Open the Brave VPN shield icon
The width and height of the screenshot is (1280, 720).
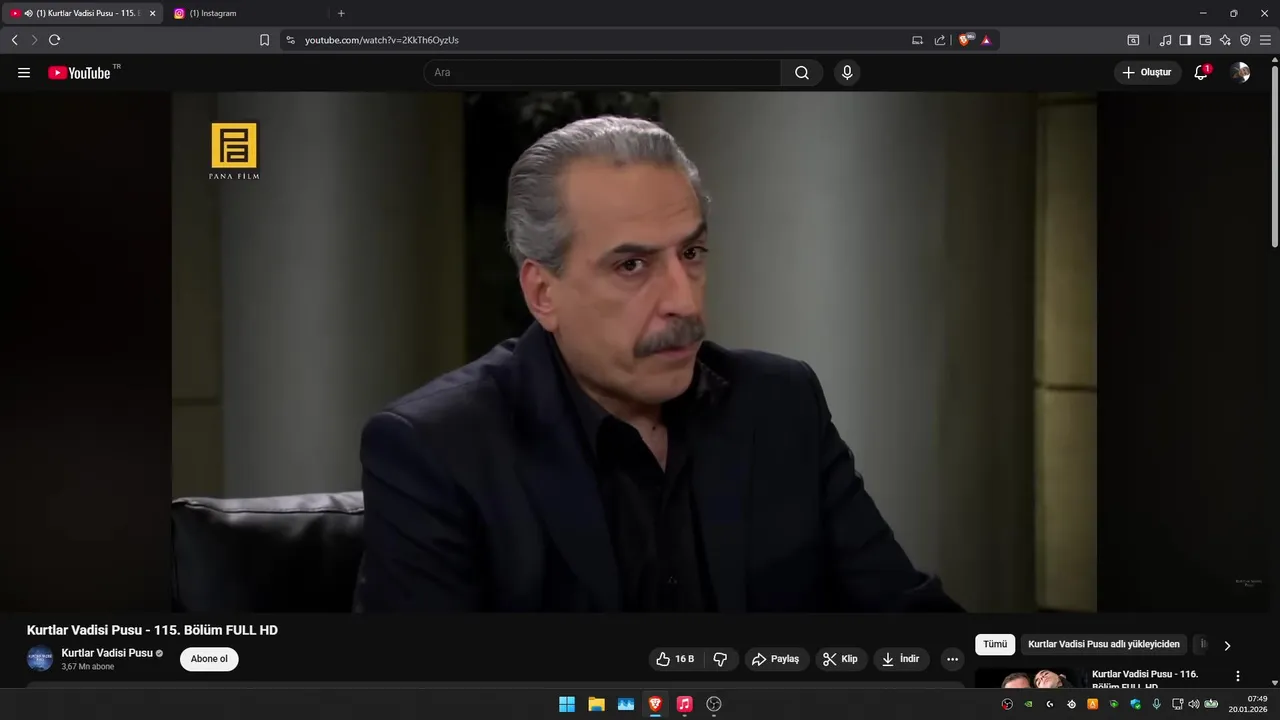click(x=1245, y=40)
